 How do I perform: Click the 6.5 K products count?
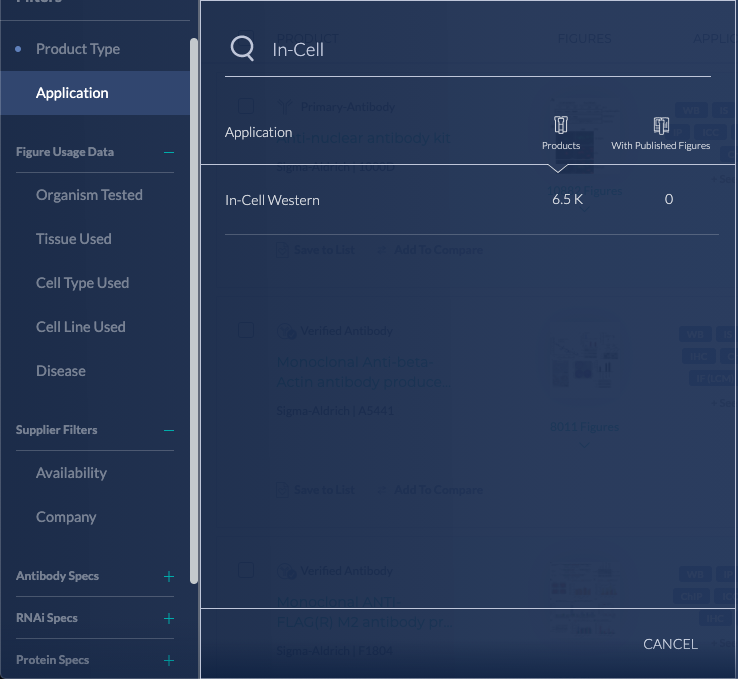click(567, 200)
